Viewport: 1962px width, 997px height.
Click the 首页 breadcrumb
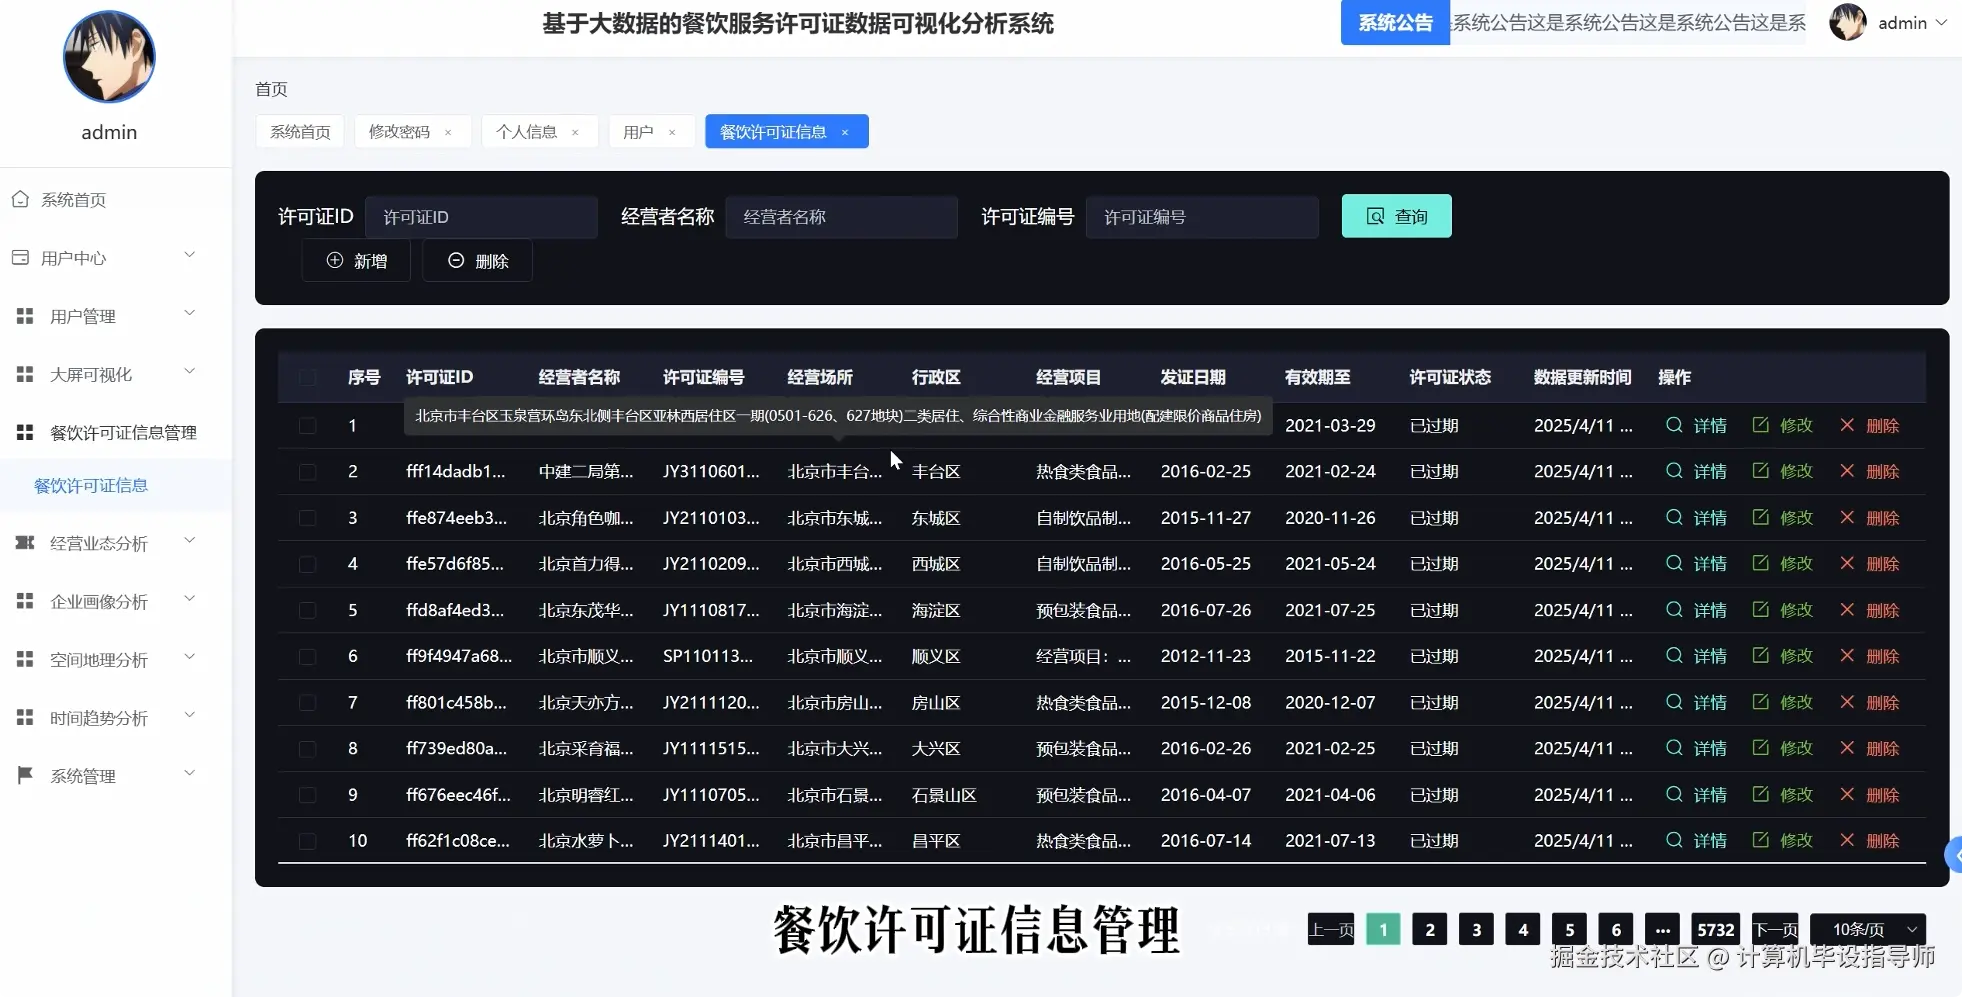pyautogui.click(x=271, y=89)
